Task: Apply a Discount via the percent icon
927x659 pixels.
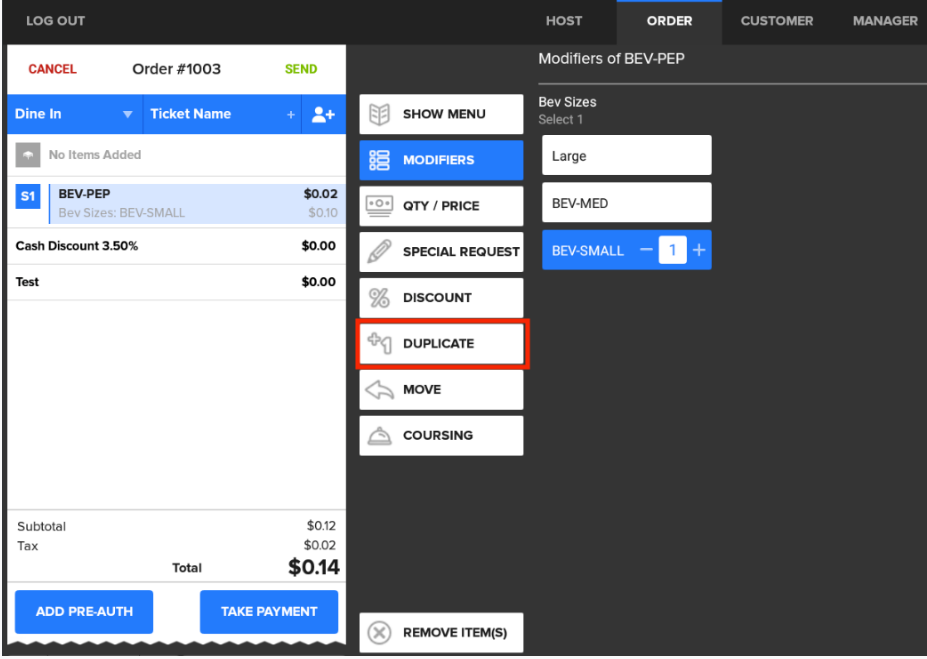Action: [x=380, y=297]
